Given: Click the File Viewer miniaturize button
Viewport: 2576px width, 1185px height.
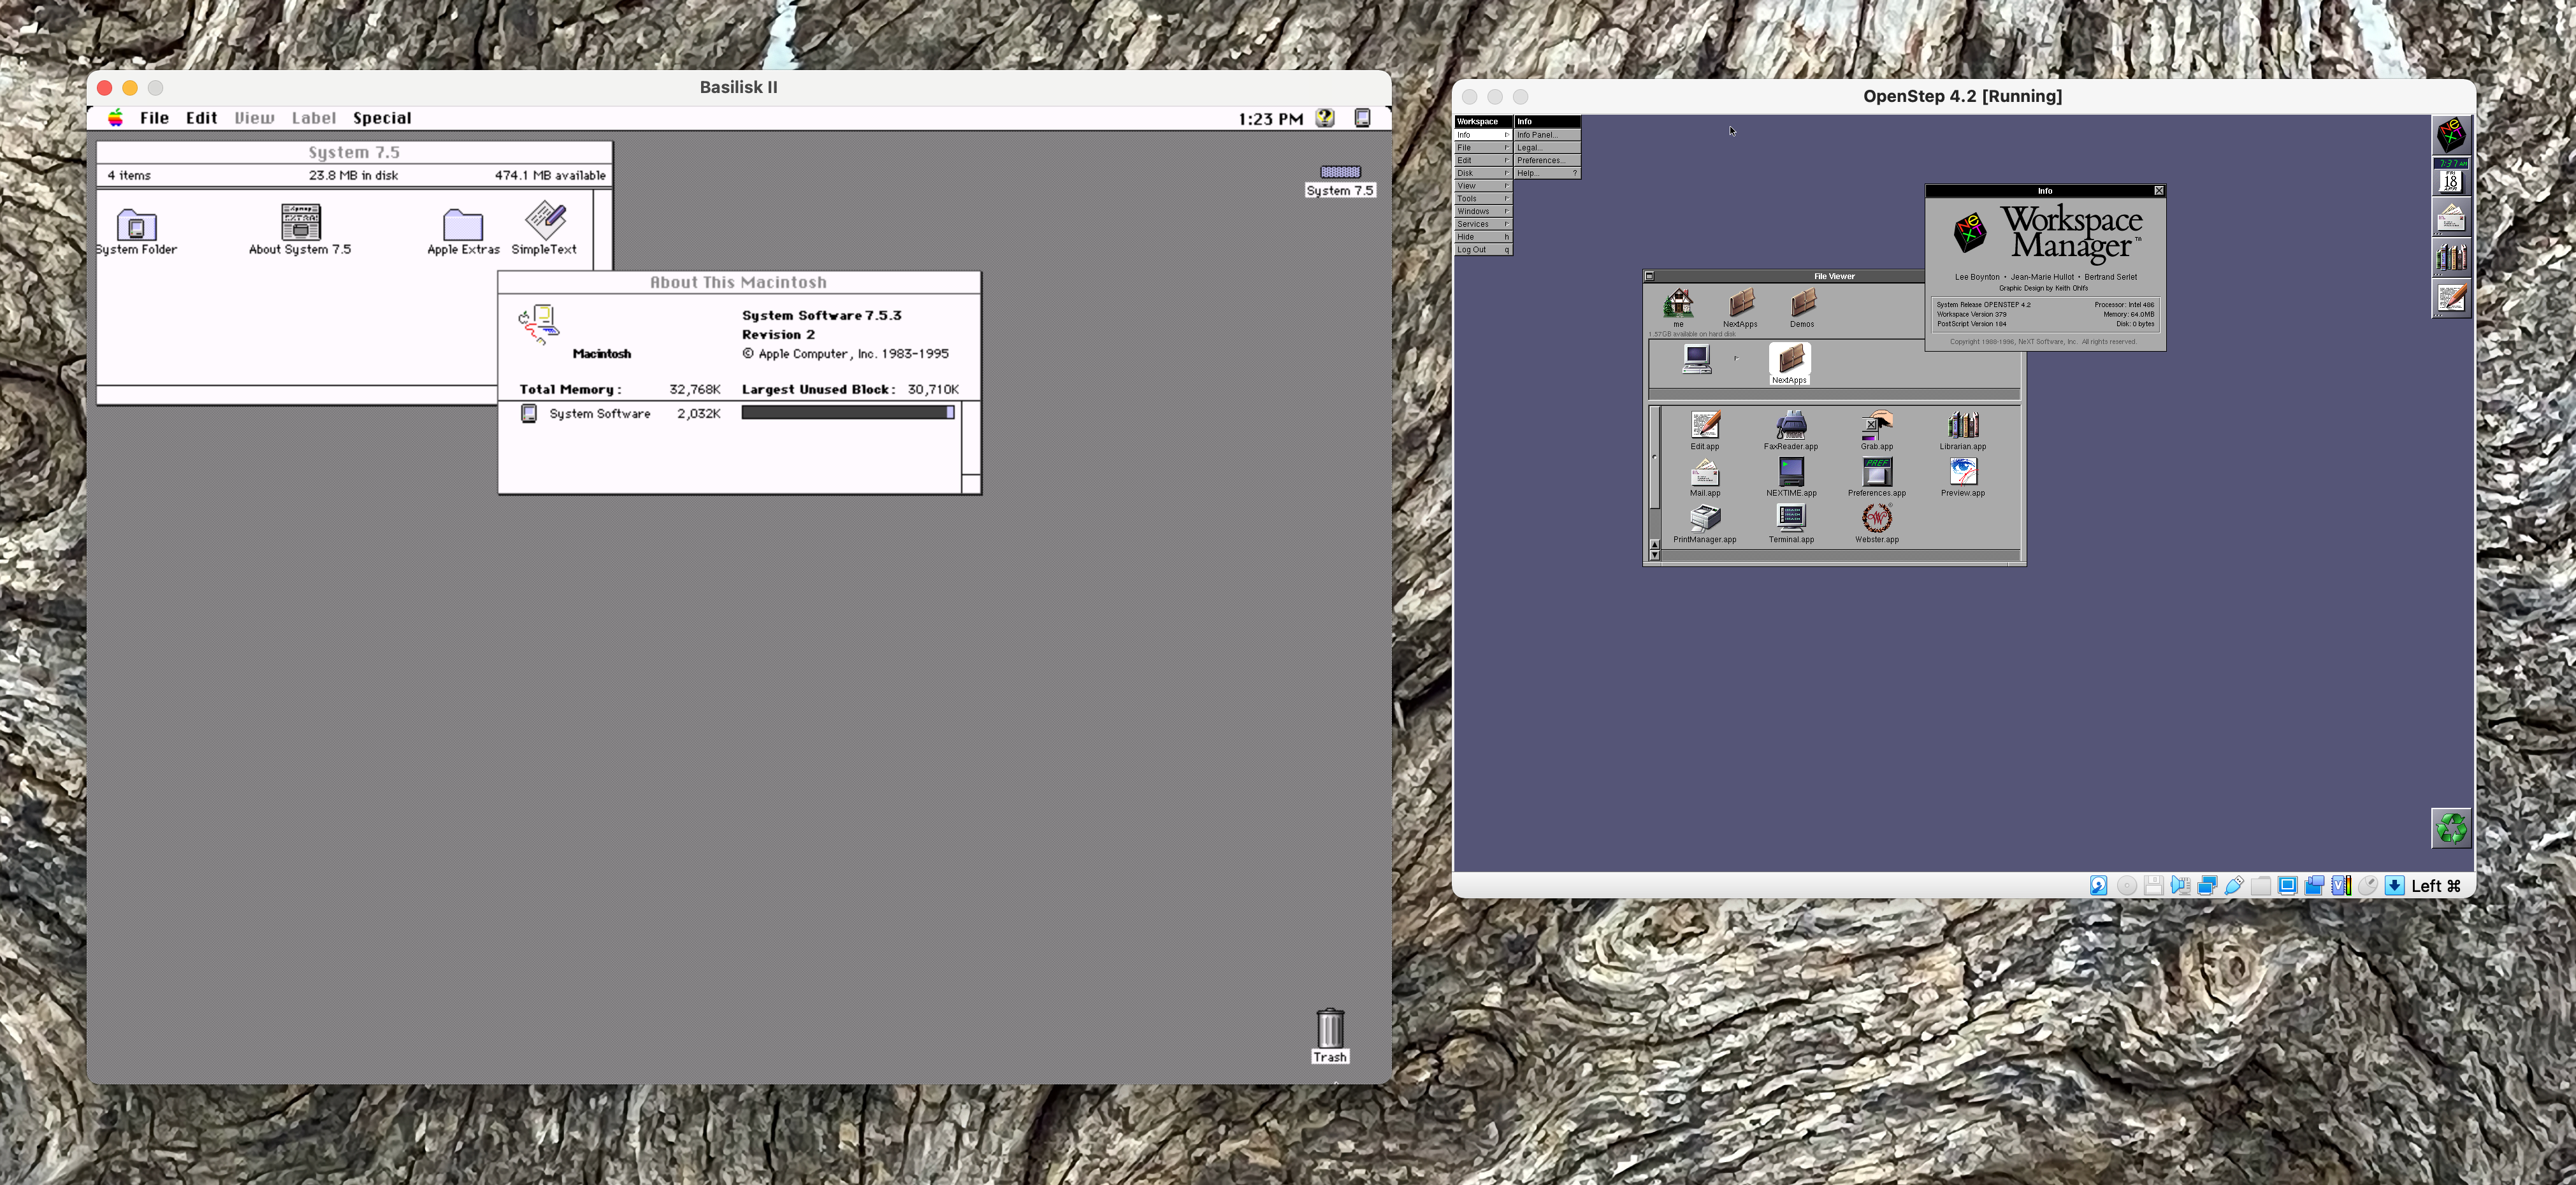Looking at the screenshot, I should click(x=1650, y=276).
